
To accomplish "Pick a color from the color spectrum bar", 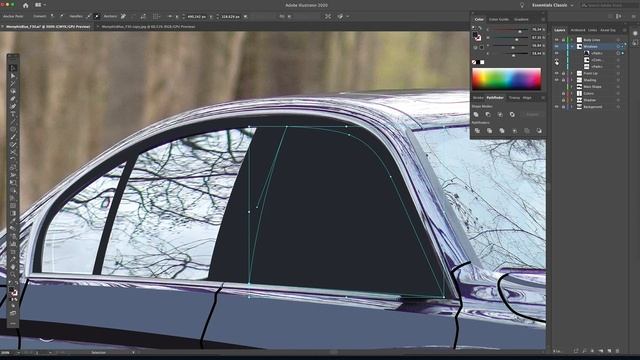I will [x=507, y=79].
